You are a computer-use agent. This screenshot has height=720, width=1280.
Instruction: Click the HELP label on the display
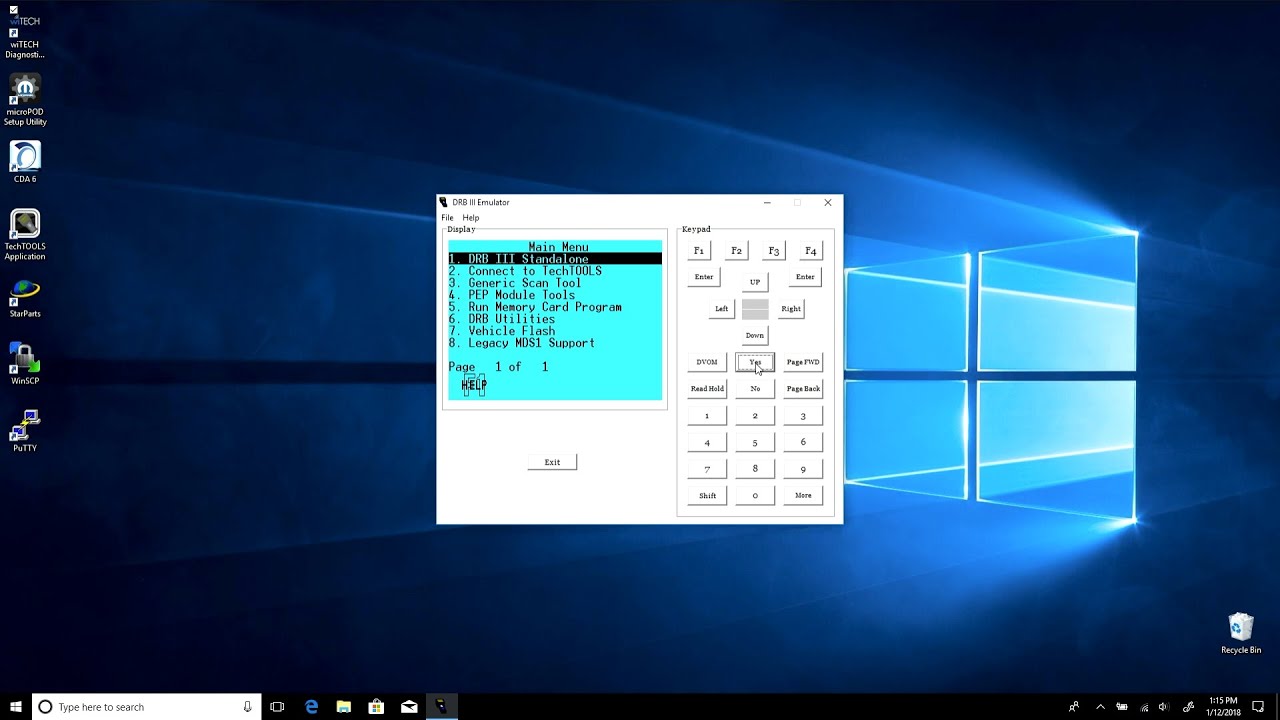point(474,385)
